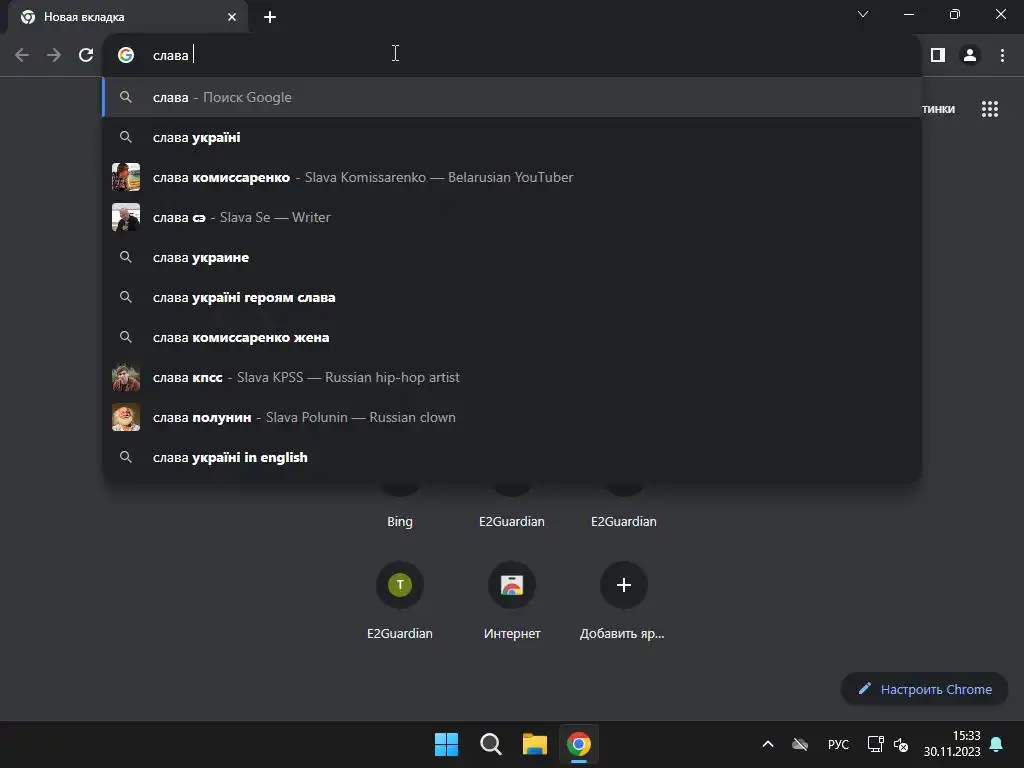
Task: Open the taskbar Search icon
Action: (x=490, y=744)
